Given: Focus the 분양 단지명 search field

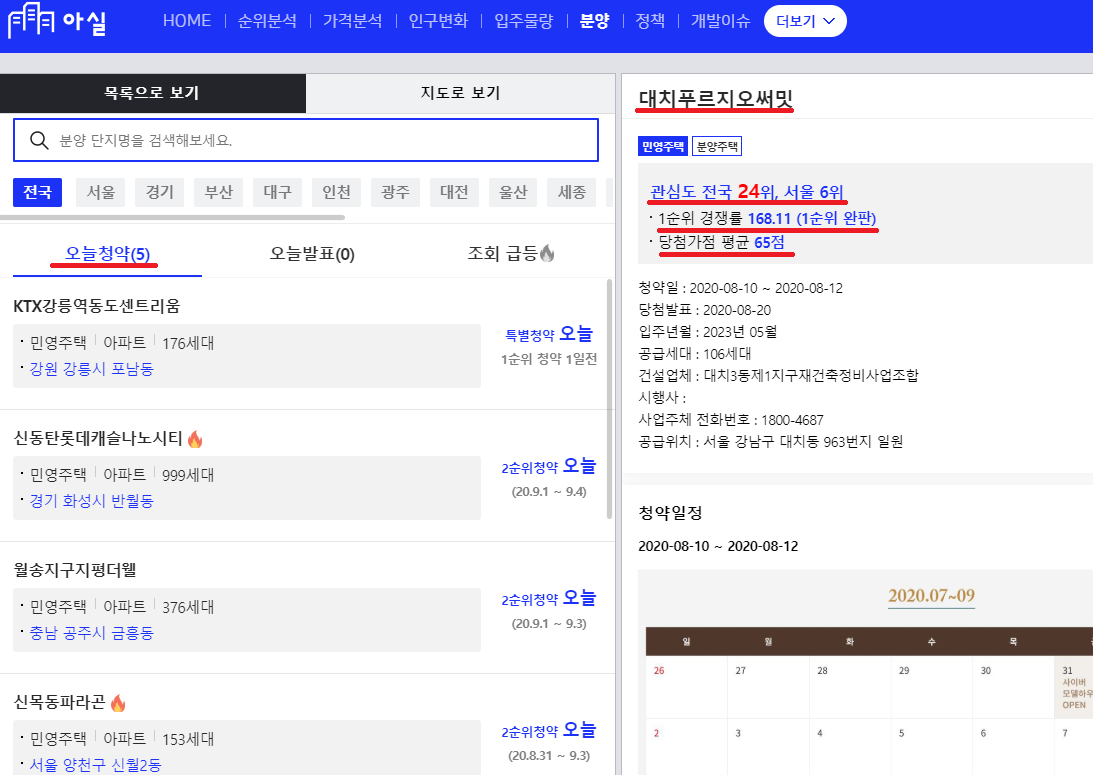Looking at the screenshot, I should click(306, 140).
